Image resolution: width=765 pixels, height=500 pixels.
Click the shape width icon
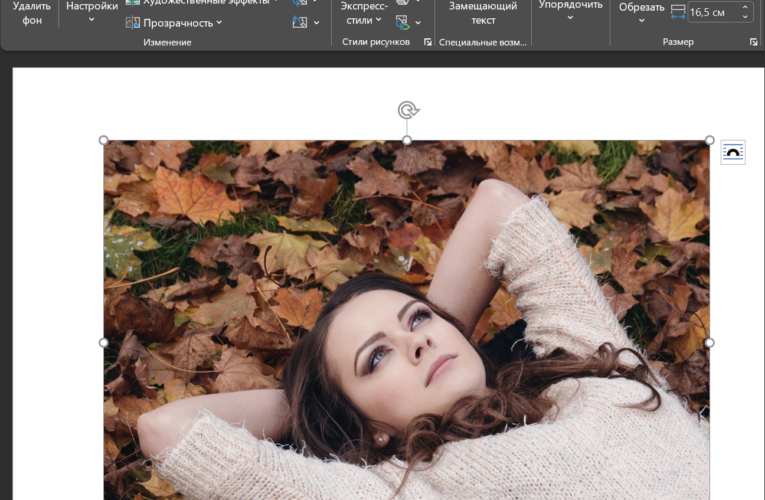(x=678, y=12)
